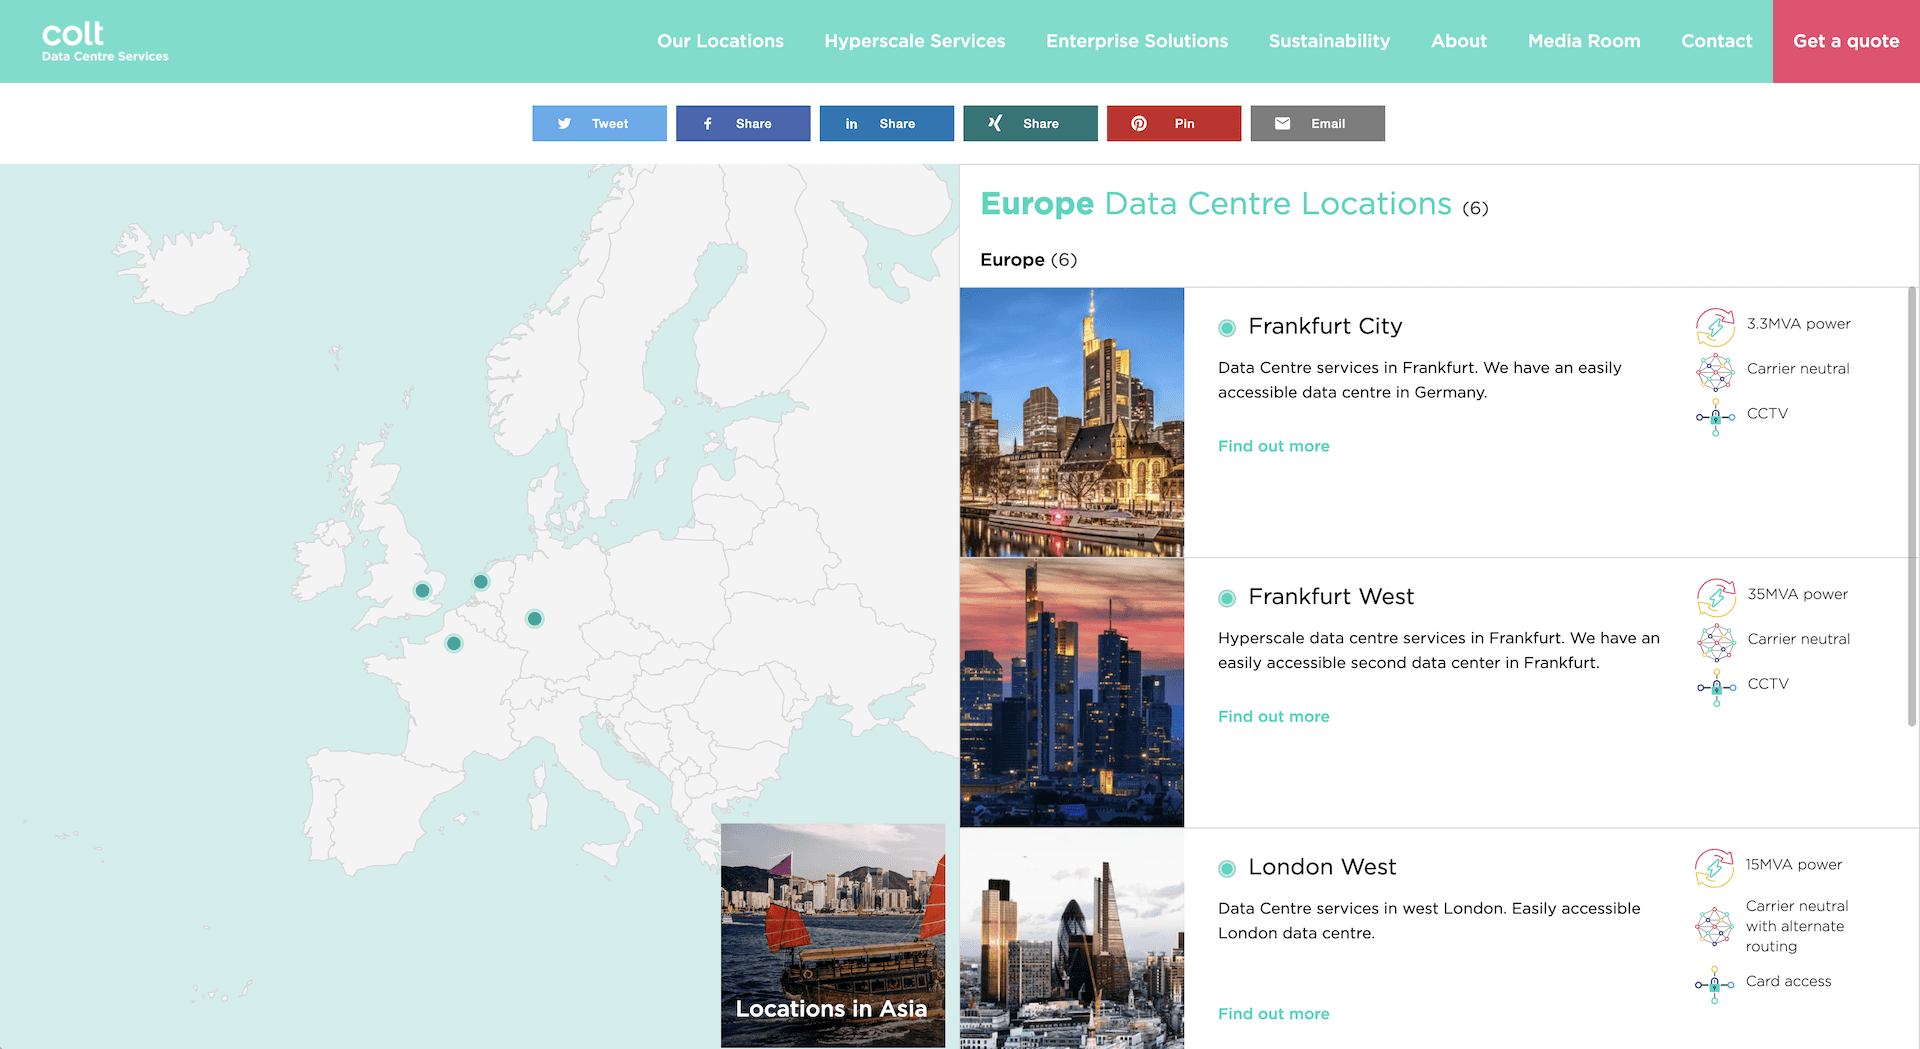Click the Frankfurt West location dot

tap(1227, 598)
